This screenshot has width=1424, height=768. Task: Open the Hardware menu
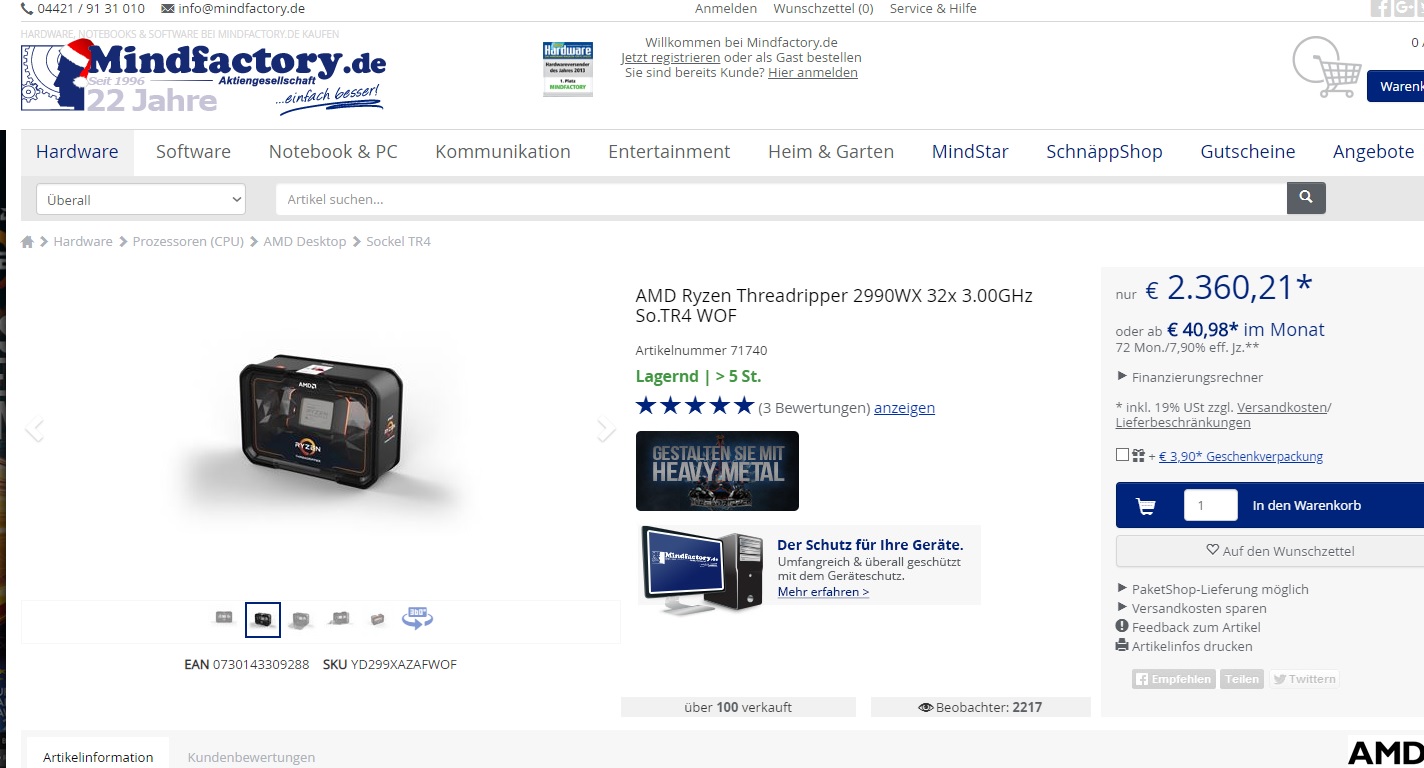click(77, 152)
